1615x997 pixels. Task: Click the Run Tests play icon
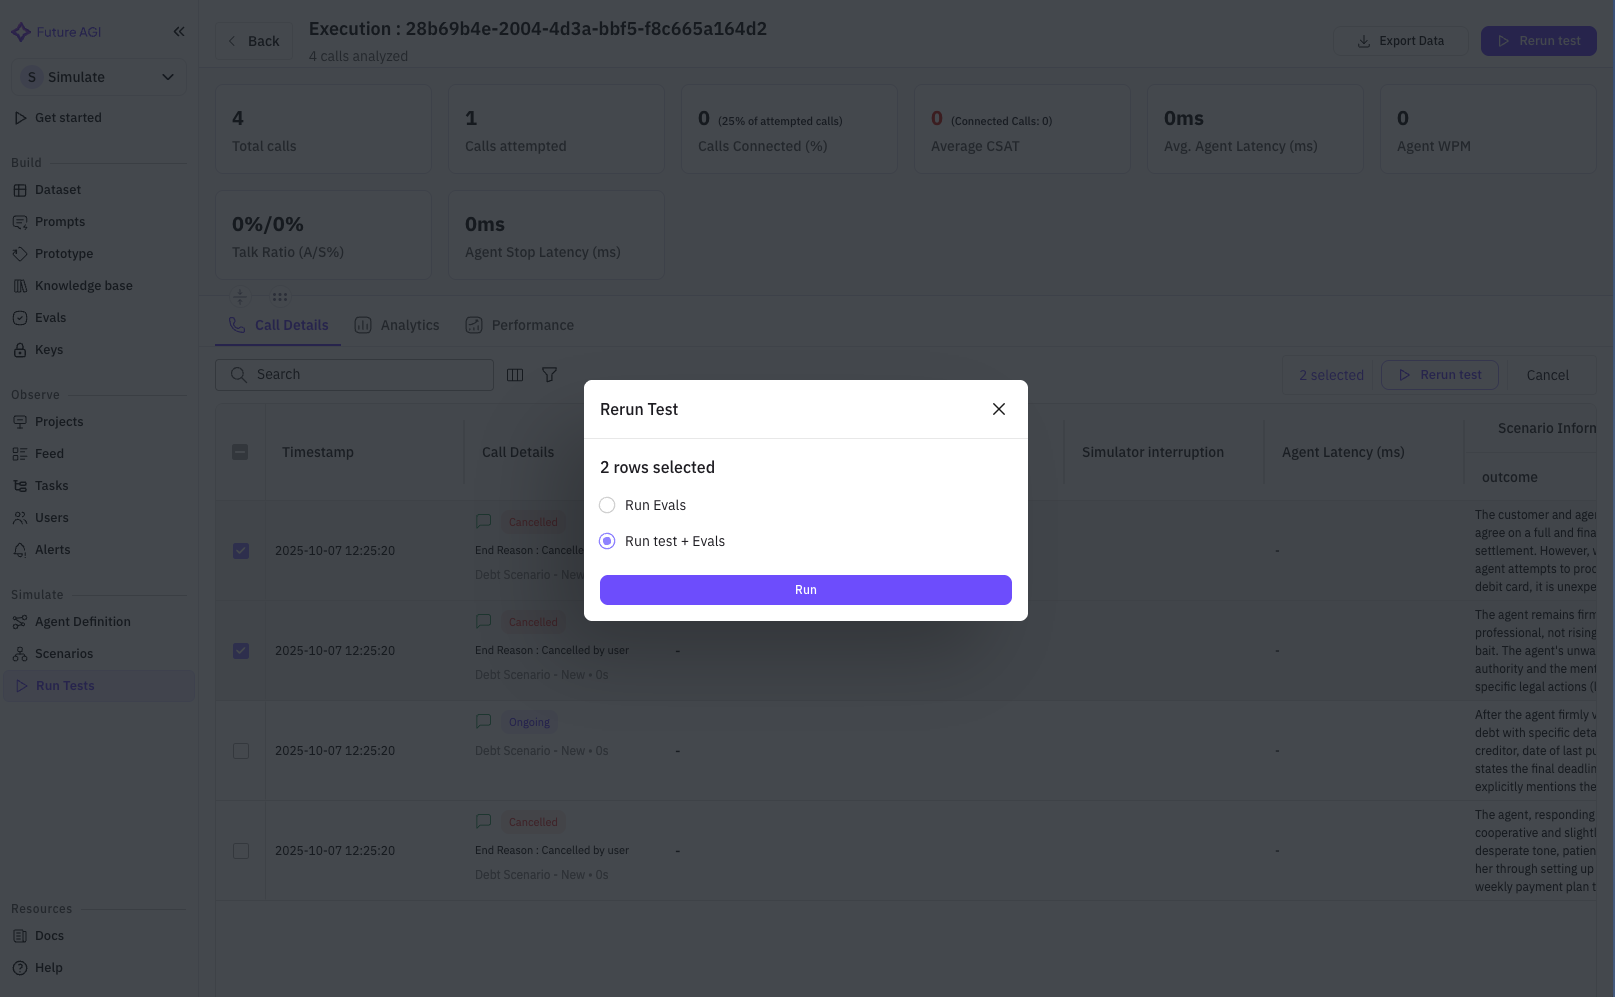tap(21, 686)
